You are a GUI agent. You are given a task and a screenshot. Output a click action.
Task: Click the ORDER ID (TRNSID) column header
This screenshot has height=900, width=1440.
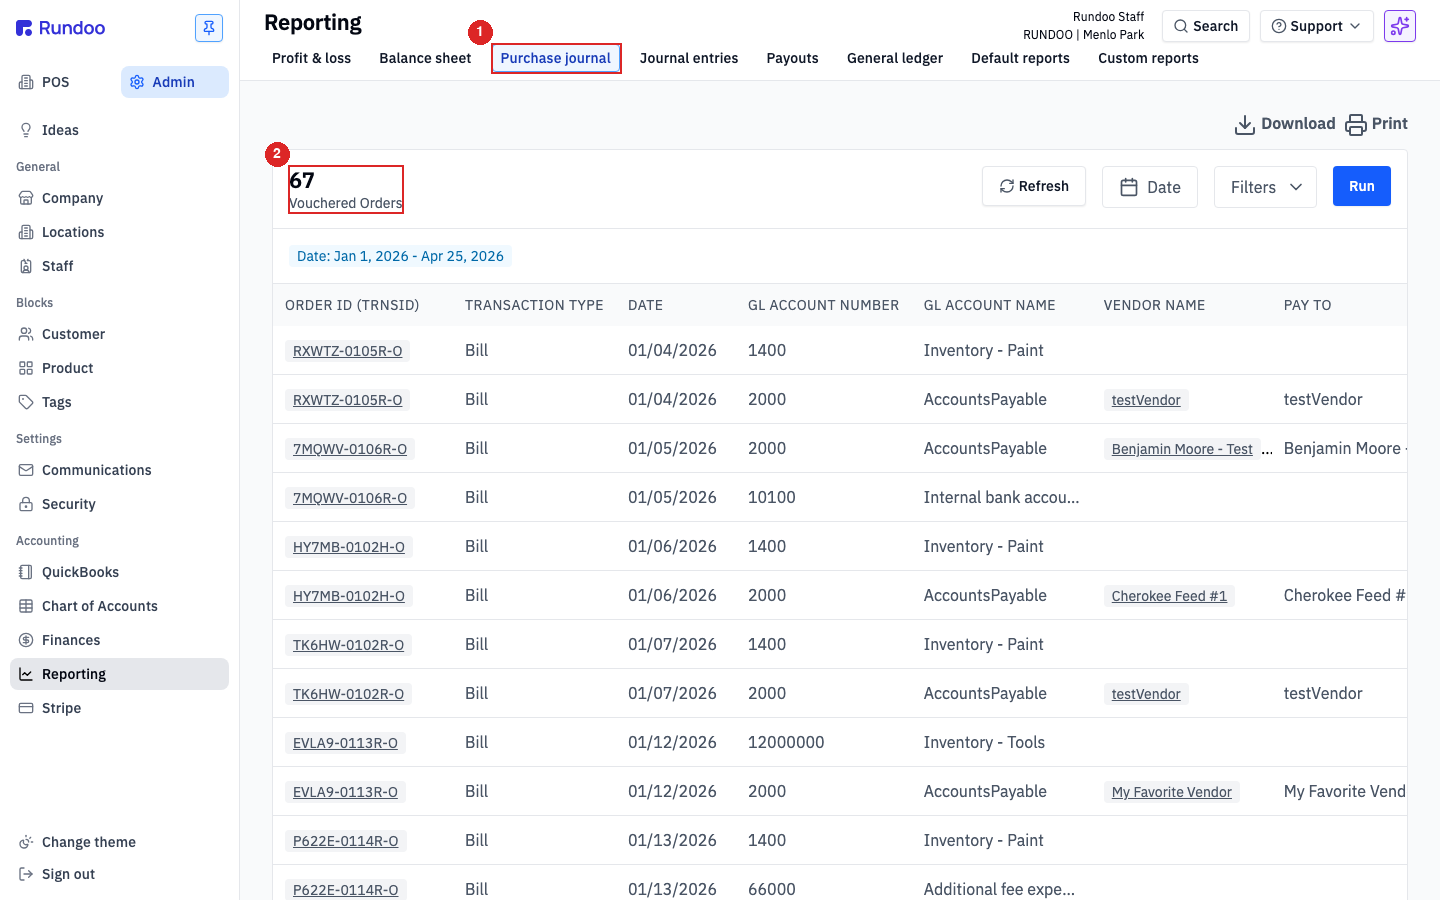[352, 305]
